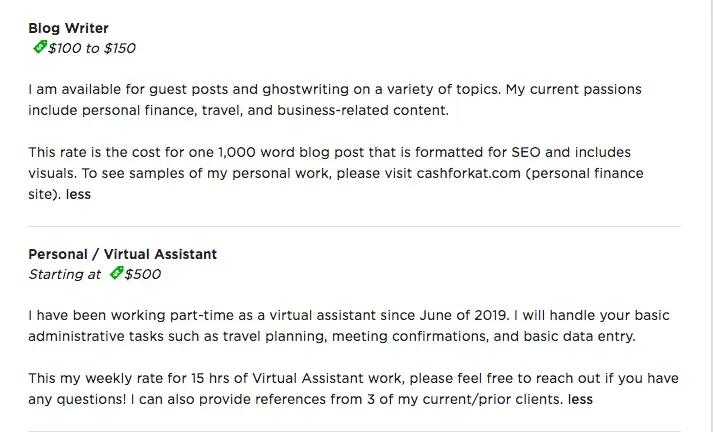Screen dimensions: 713x432
Task: Click the vertical scrollbar on the right edge
Action: 709,216
